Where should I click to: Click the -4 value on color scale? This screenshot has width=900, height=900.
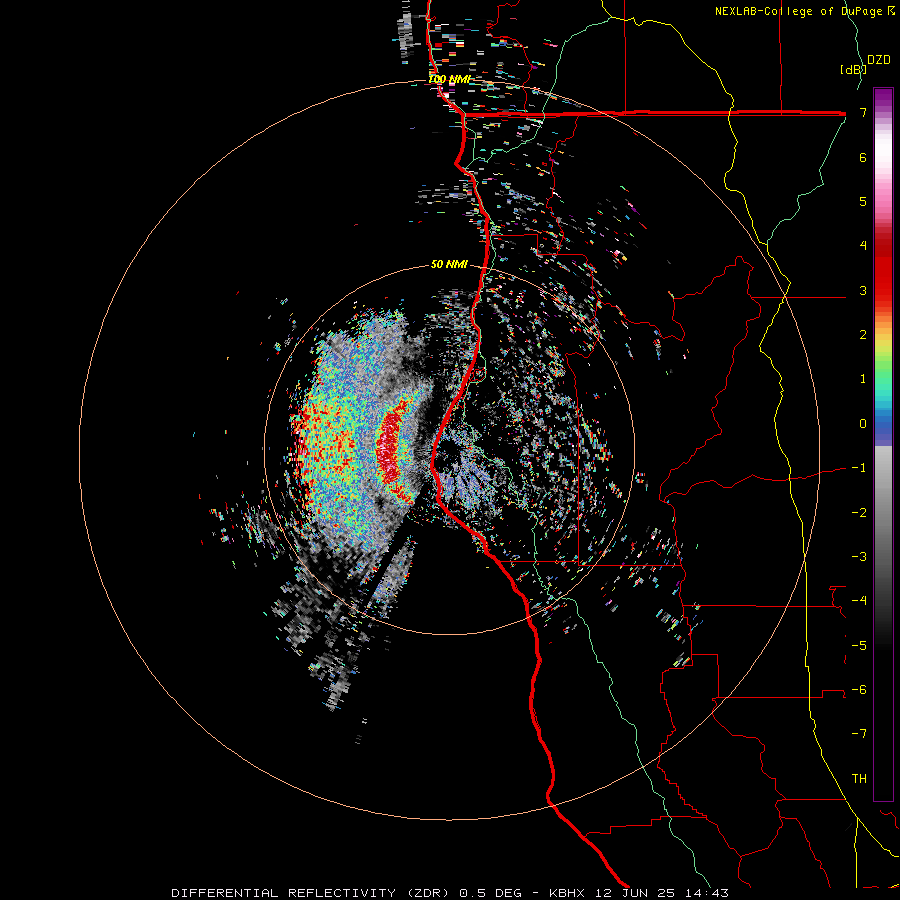coord(859,600)
